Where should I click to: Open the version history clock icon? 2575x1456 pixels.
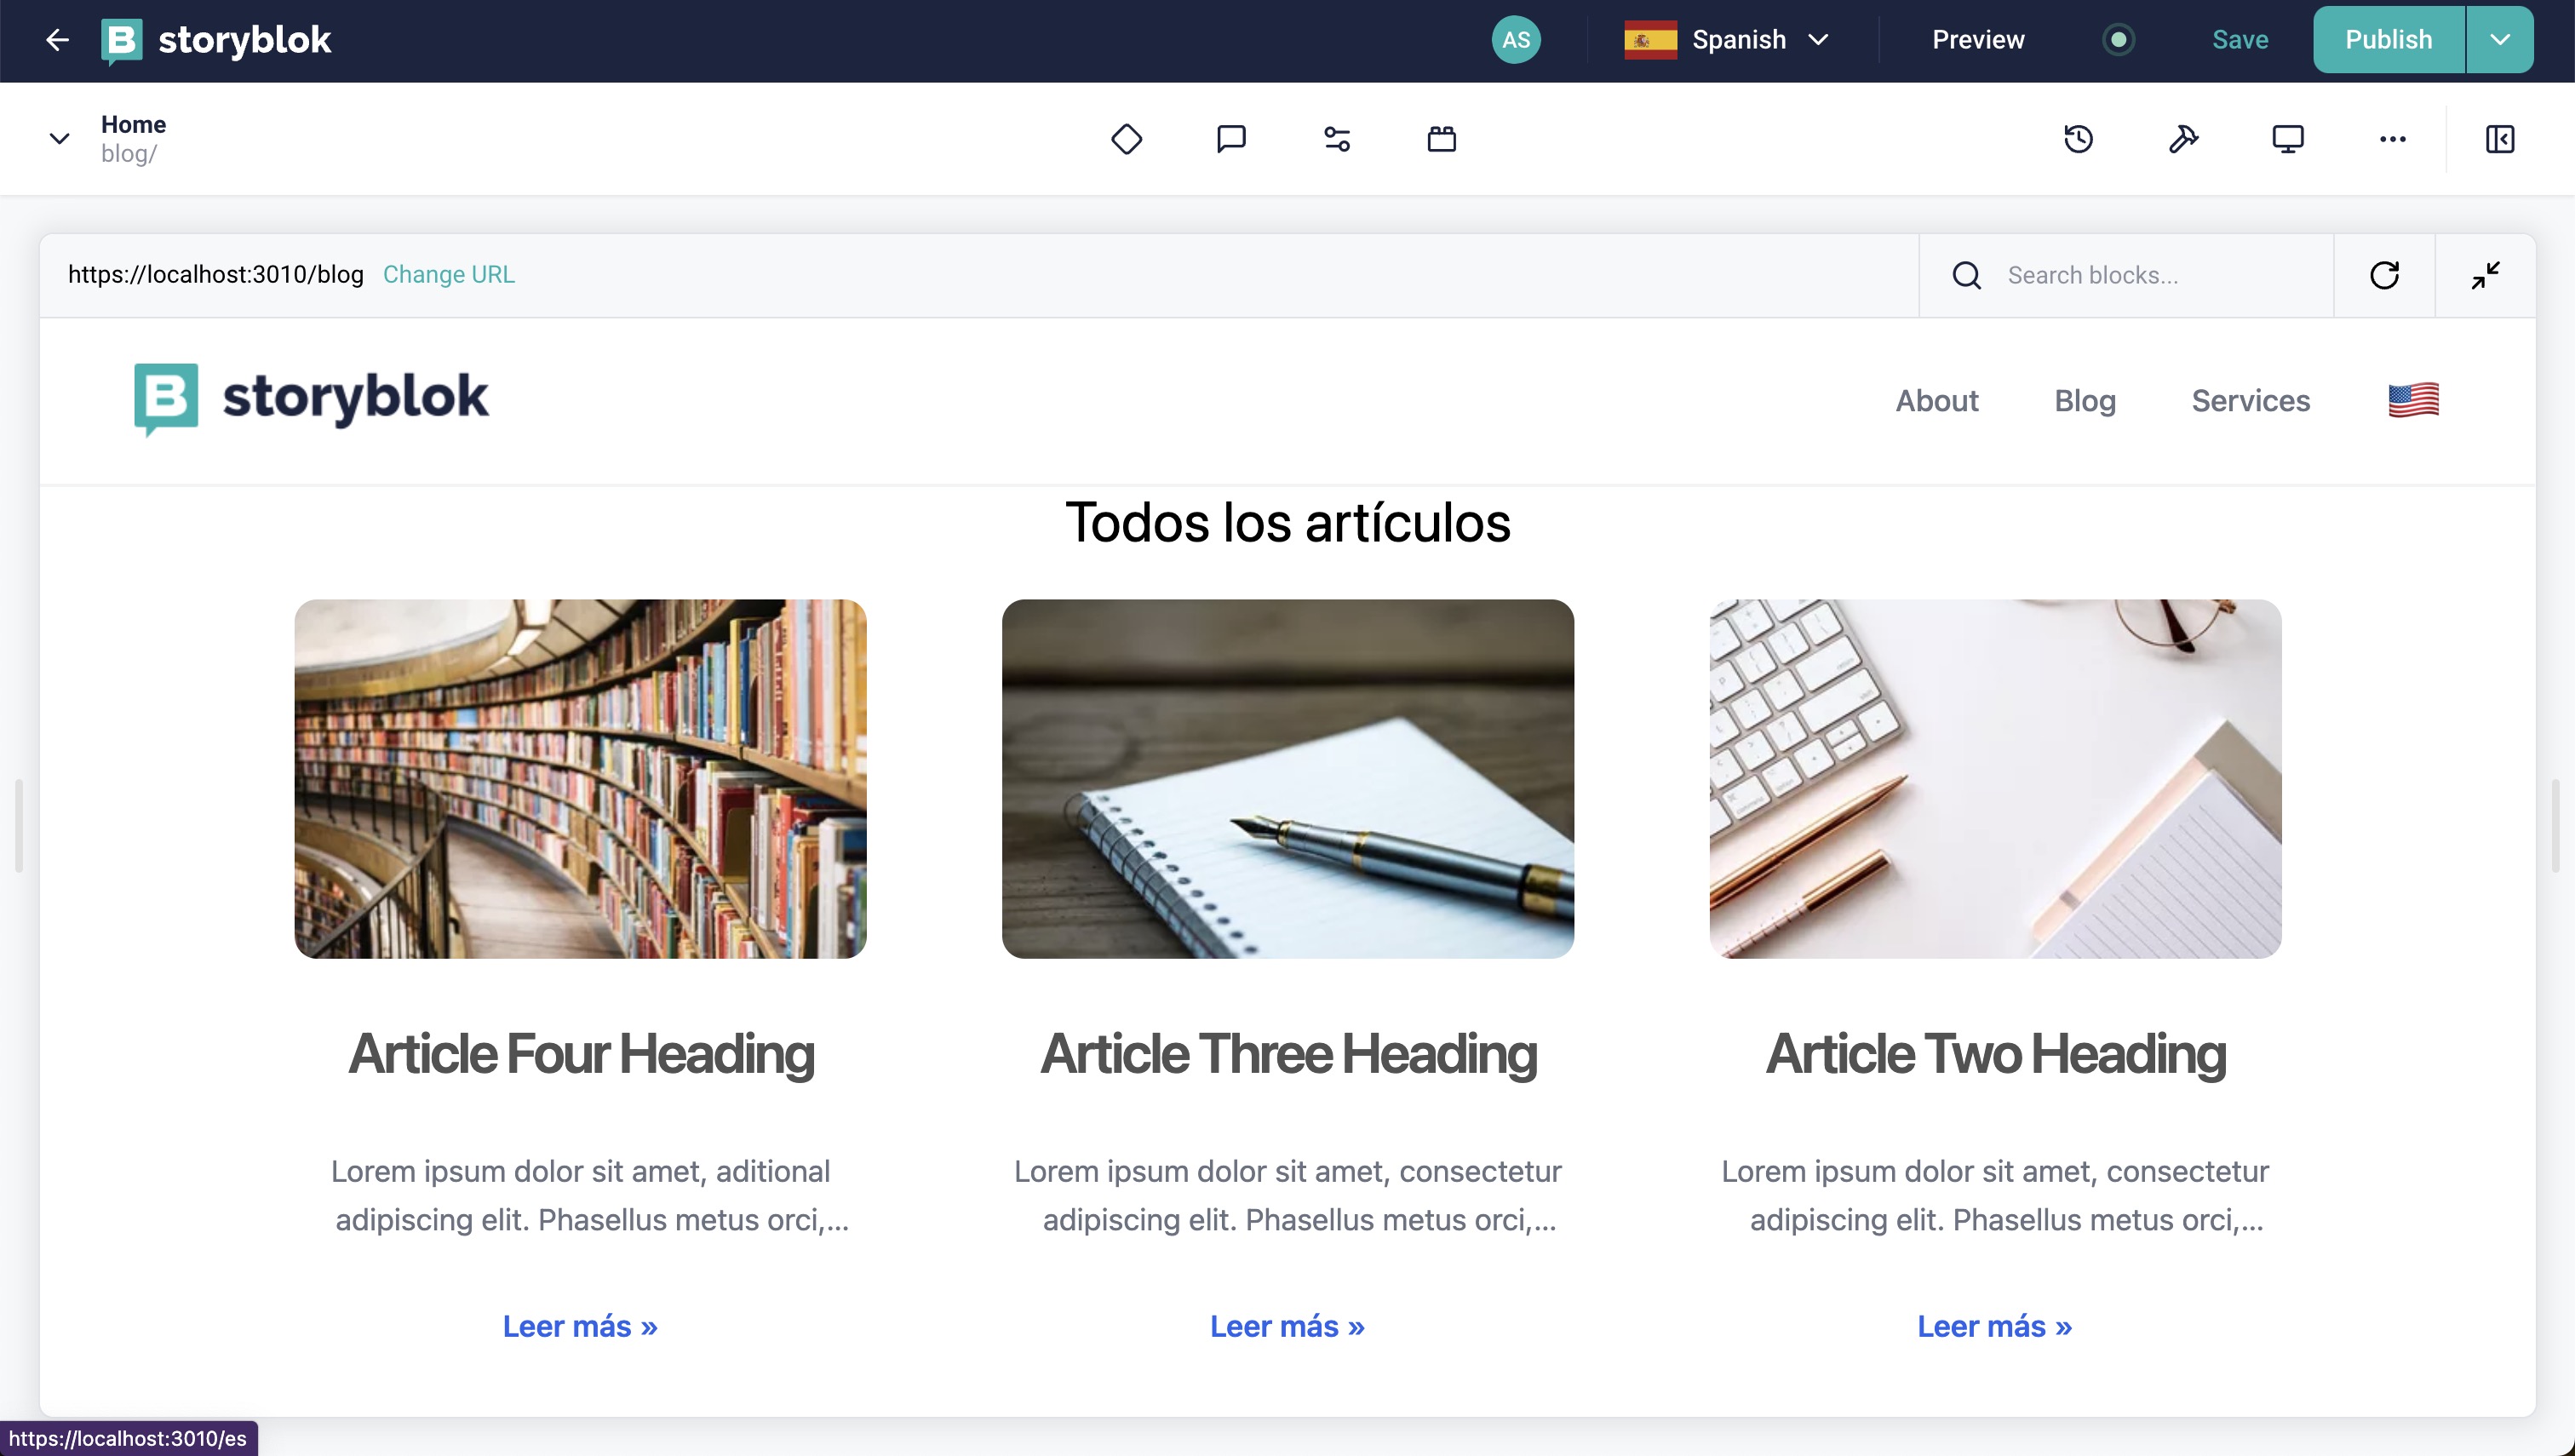tap(2078, 139)
